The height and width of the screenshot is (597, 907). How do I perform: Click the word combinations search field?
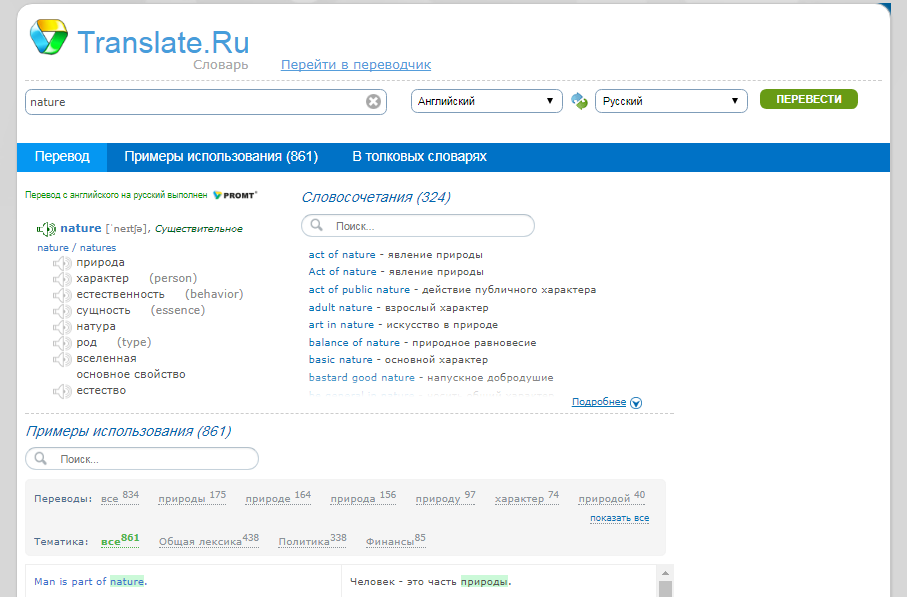pyautogui.click(x=418, y=226)
